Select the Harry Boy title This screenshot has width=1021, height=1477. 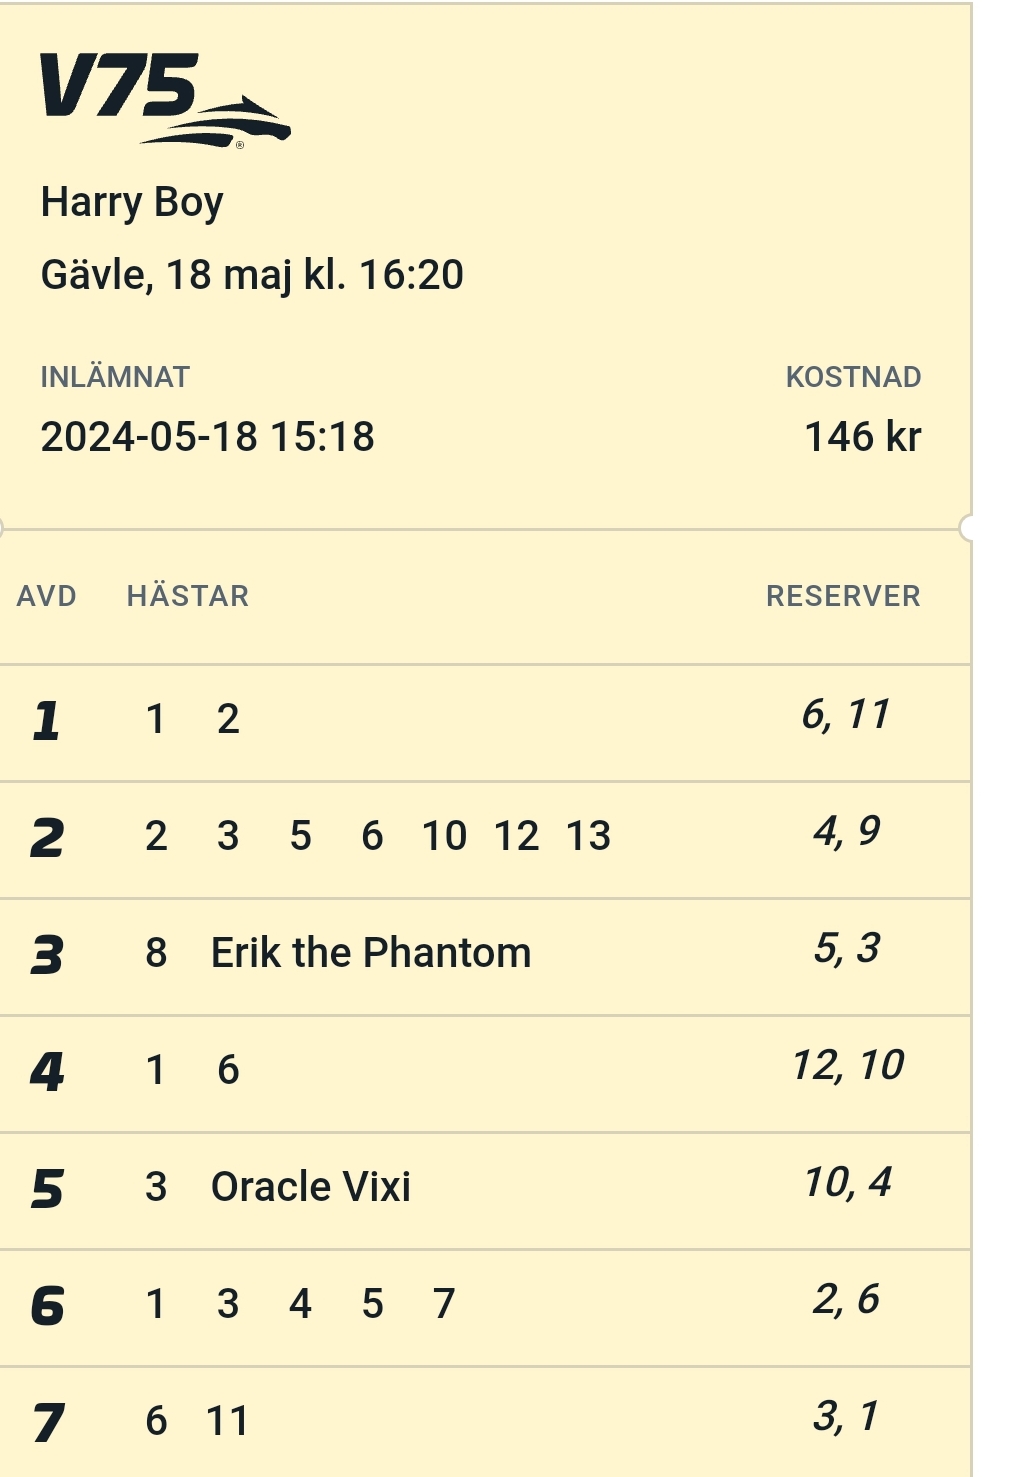(132, 202)
